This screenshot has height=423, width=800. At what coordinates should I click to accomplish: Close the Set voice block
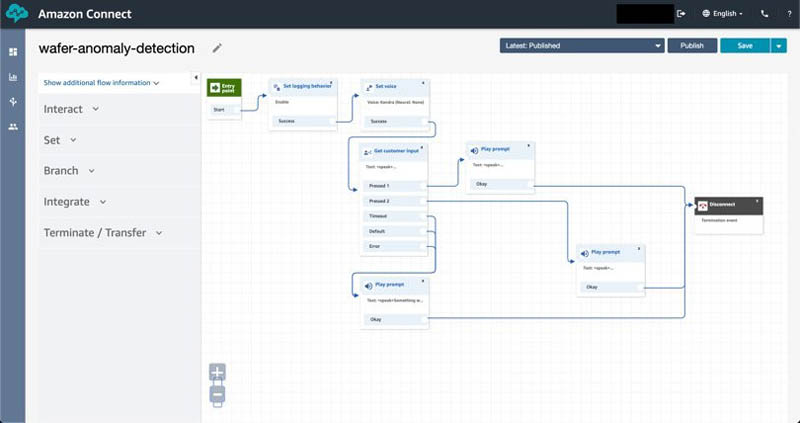coord(423,83)
